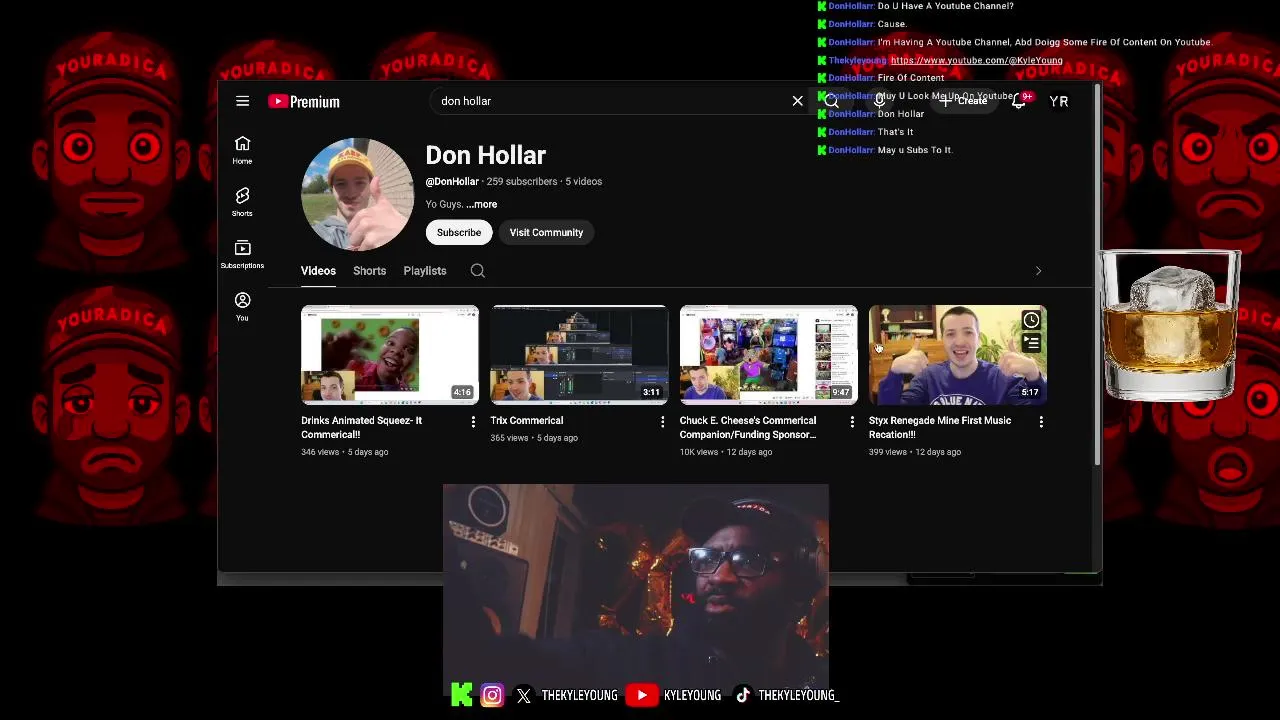Open the You section in sidebar
Viewport: 1280px width, 720px height.
tap(242, 306)
